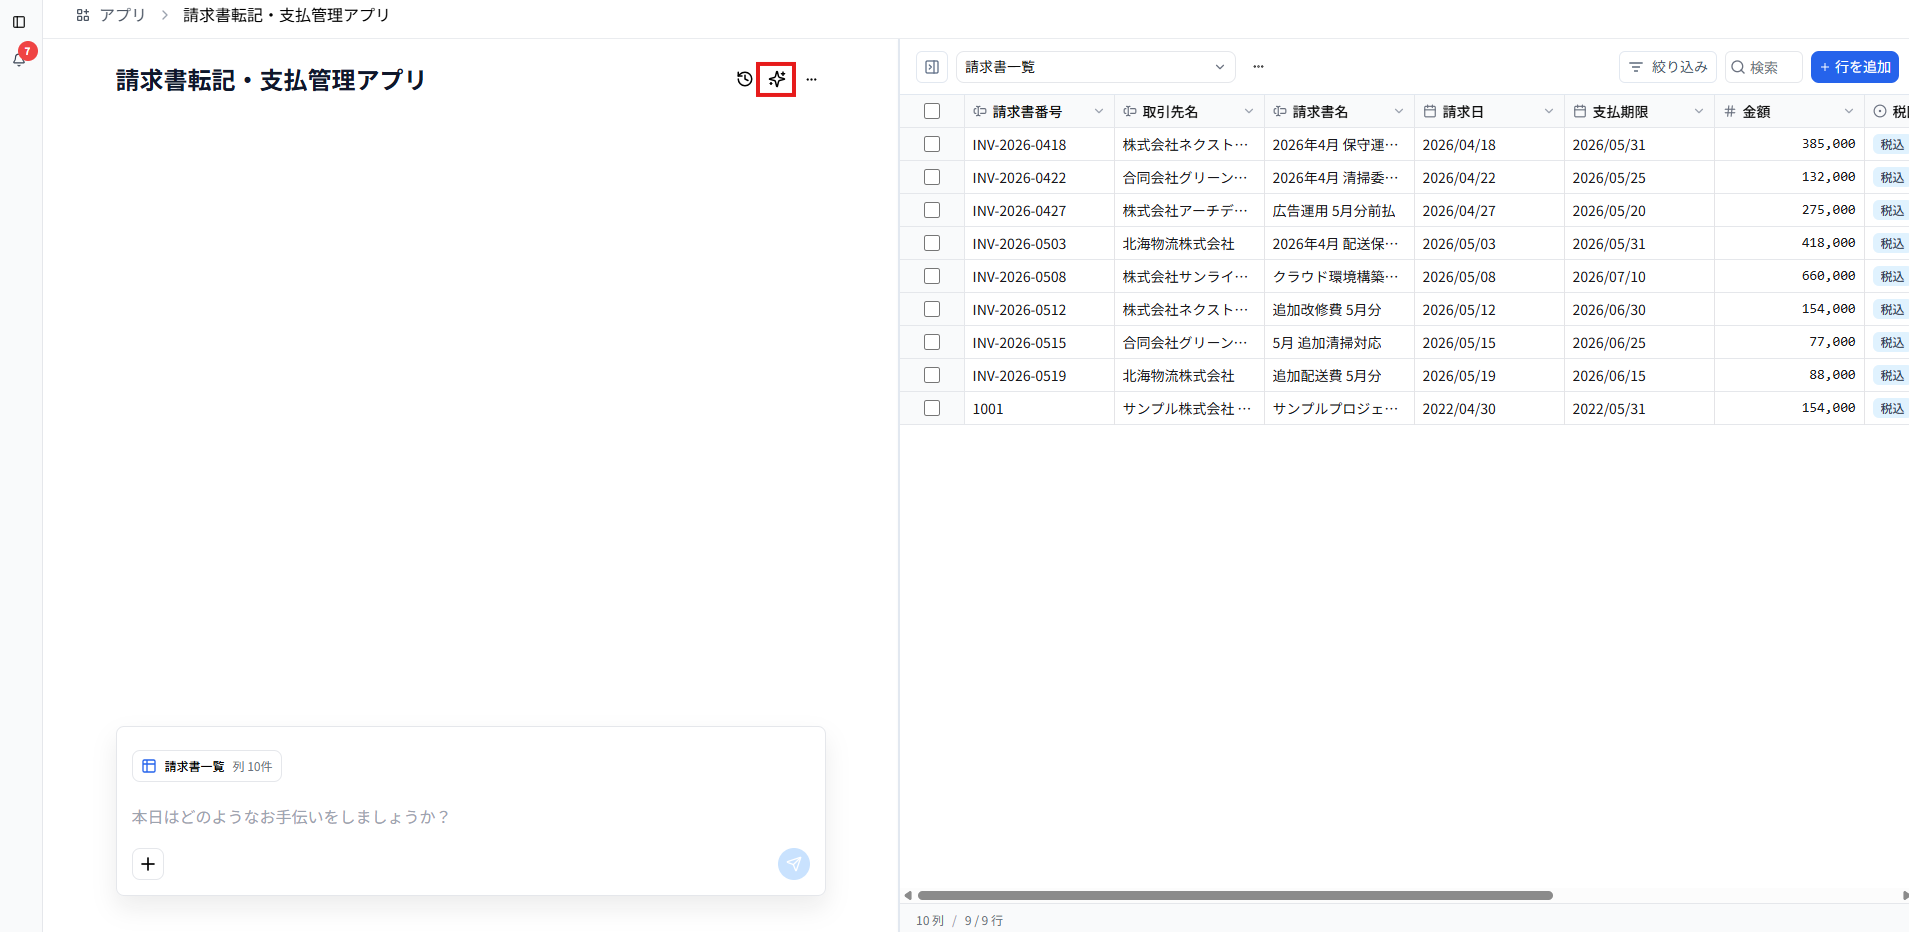This screenshot has height=932, width=1909.
Task: Toggle the left sidebar panel icon
Action: [x=19, y=22]
